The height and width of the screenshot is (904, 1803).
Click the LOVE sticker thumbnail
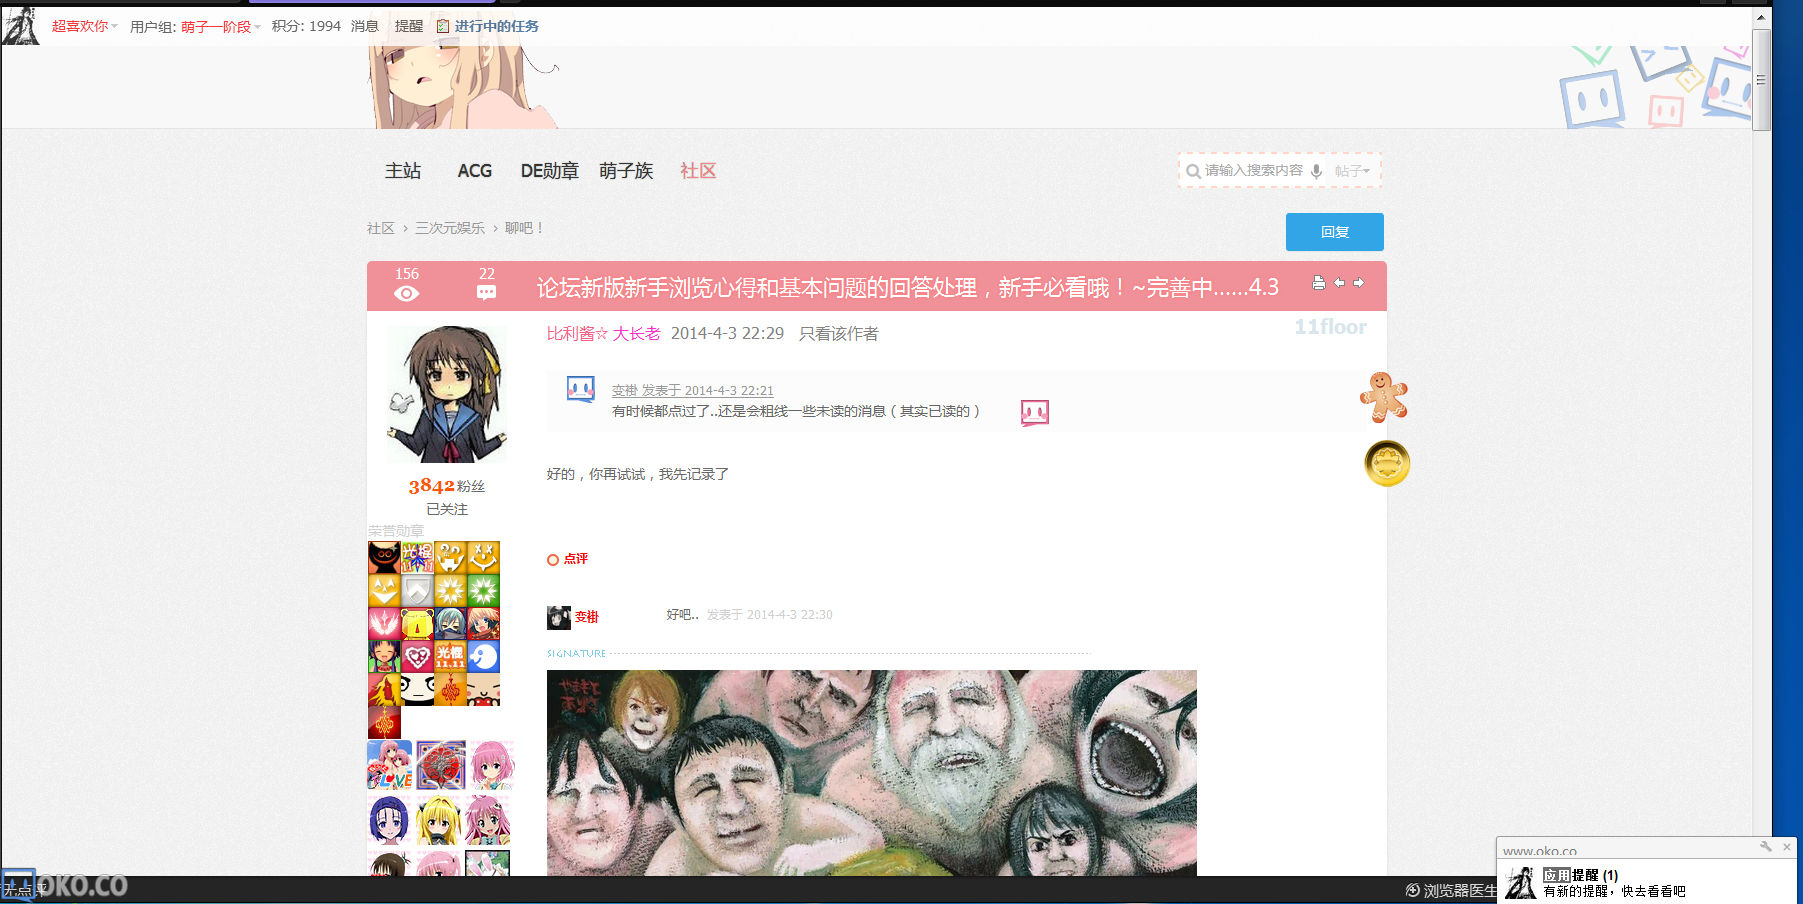389,765
